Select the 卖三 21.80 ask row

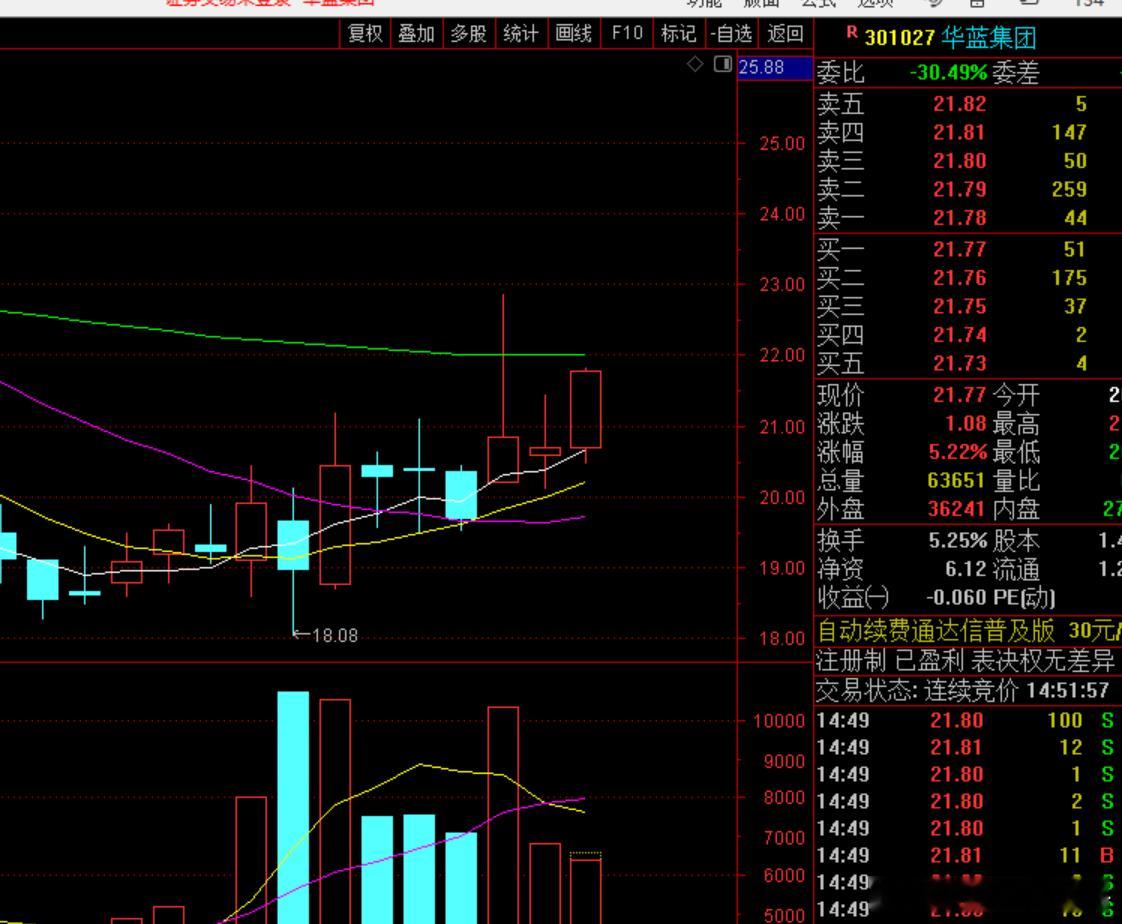(967, 161)
